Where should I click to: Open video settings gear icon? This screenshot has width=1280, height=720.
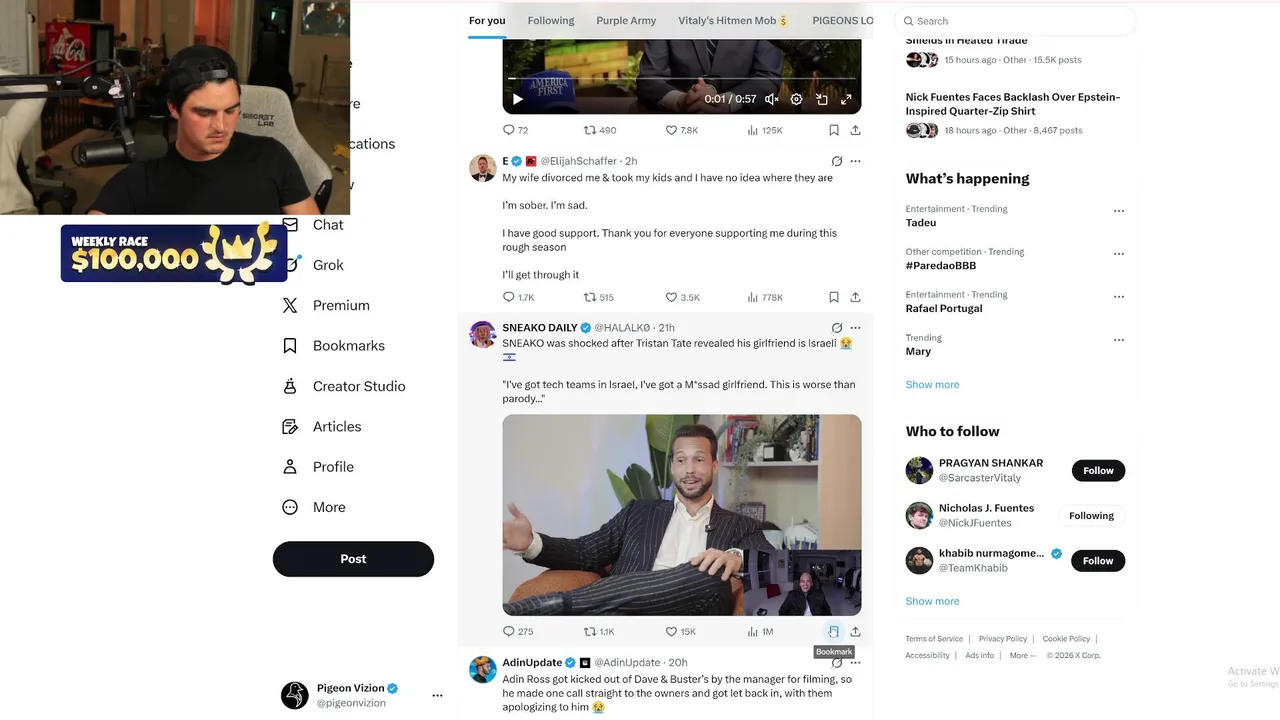coord(797,99)
